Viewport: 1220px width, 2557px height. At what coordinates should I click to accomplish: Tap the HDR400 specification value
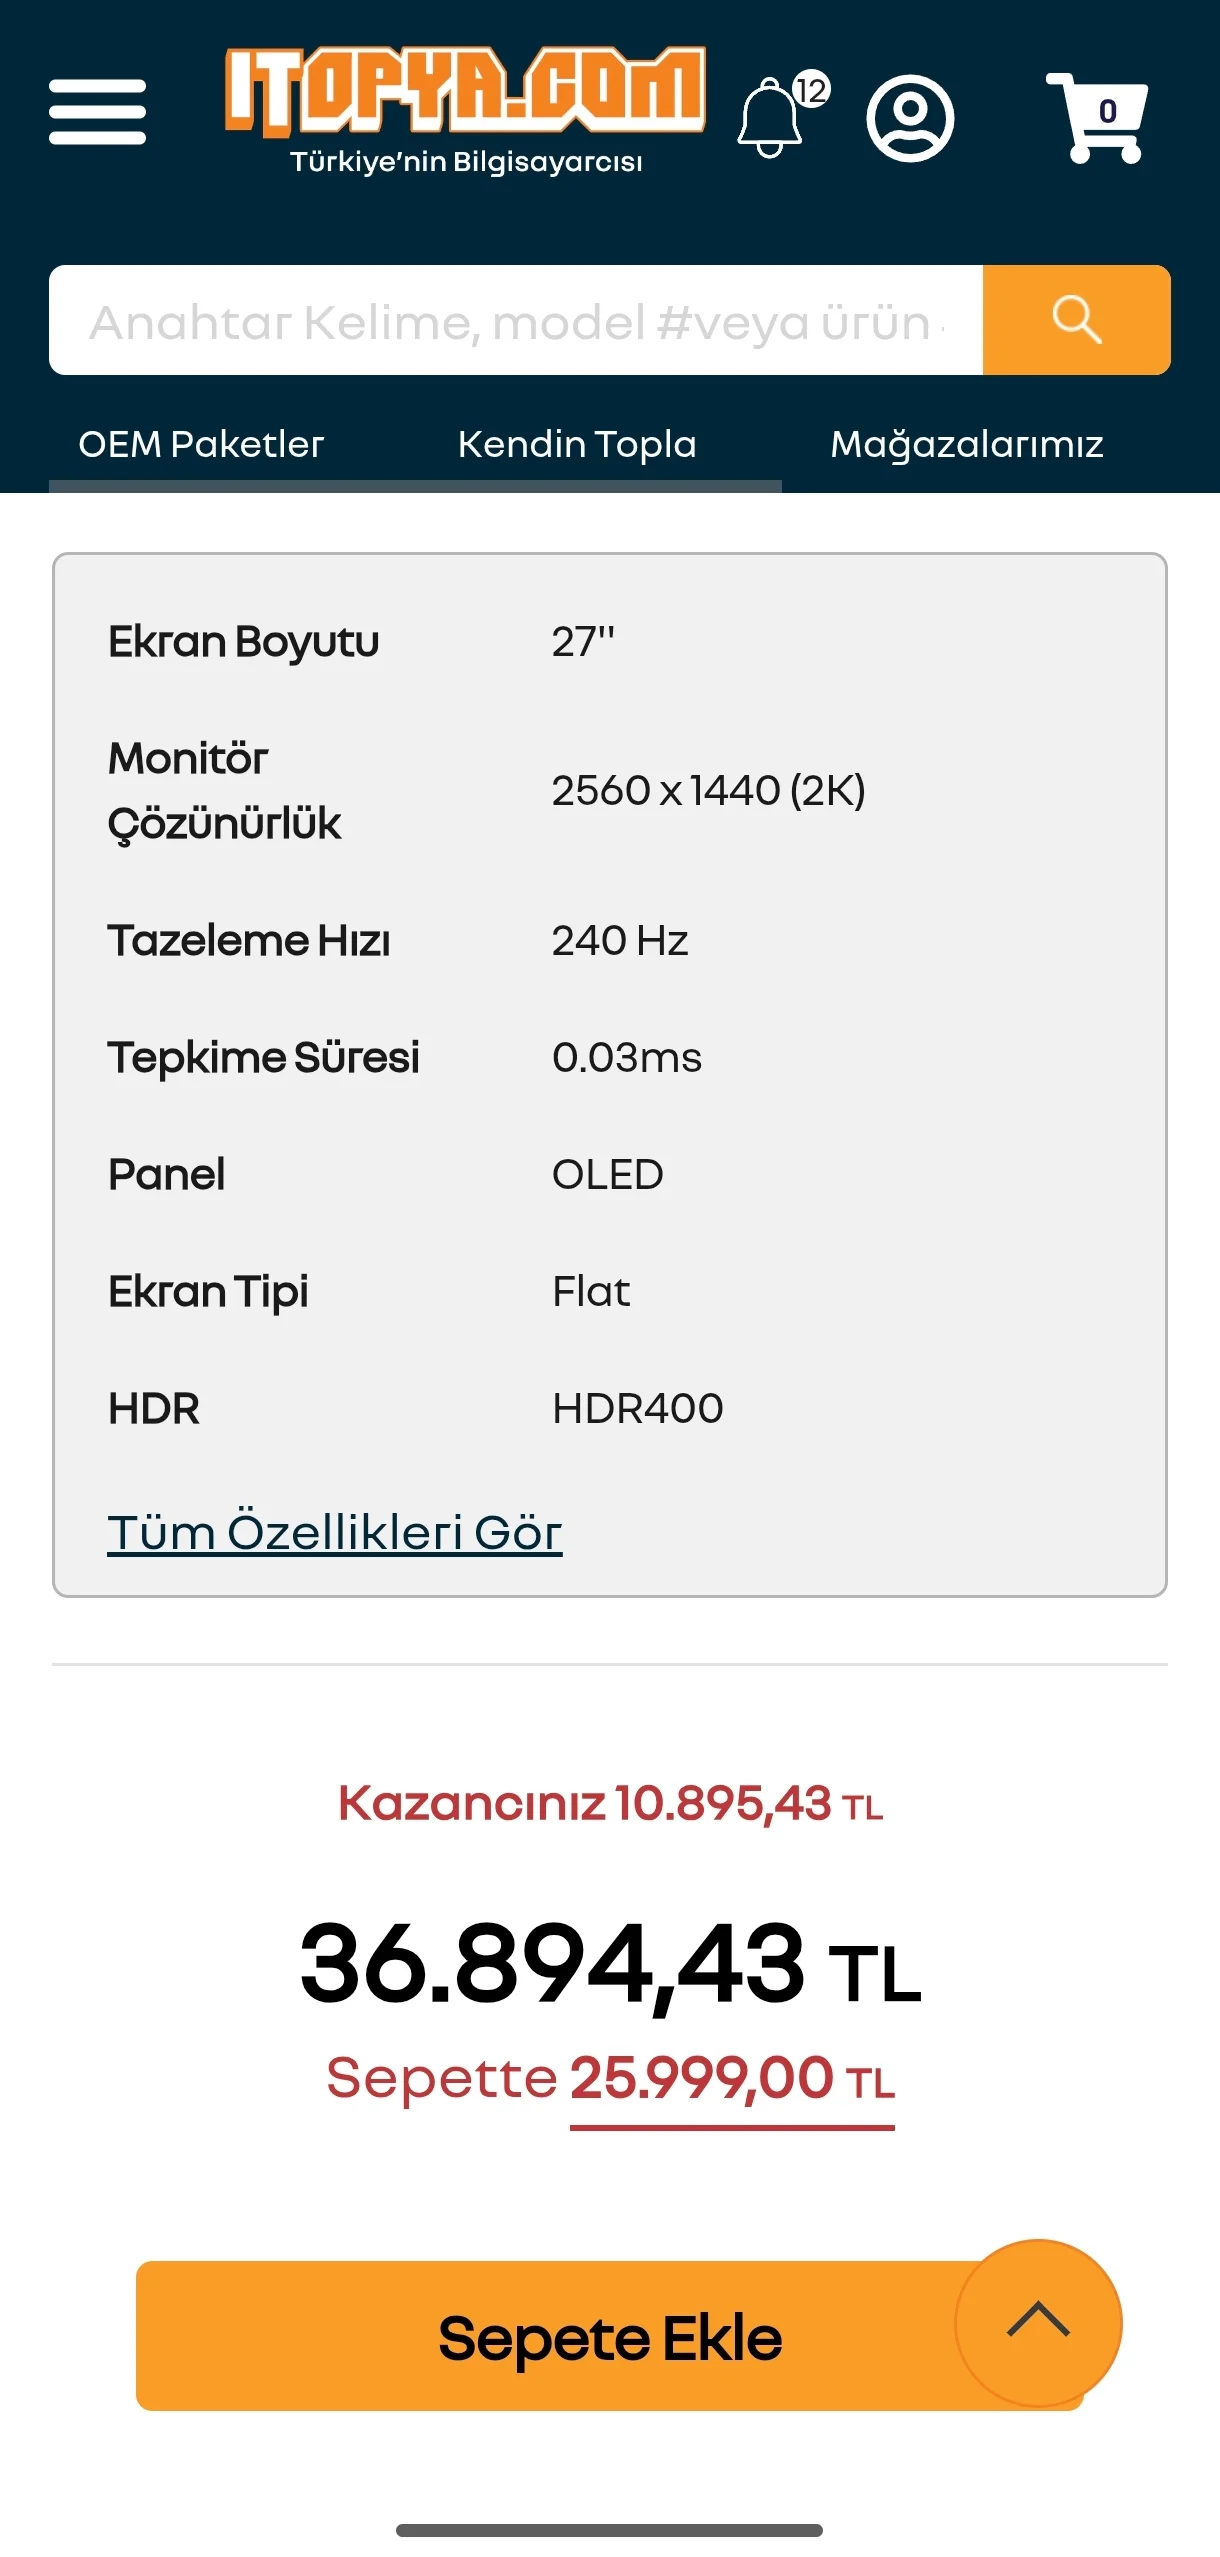point(637,1408)
